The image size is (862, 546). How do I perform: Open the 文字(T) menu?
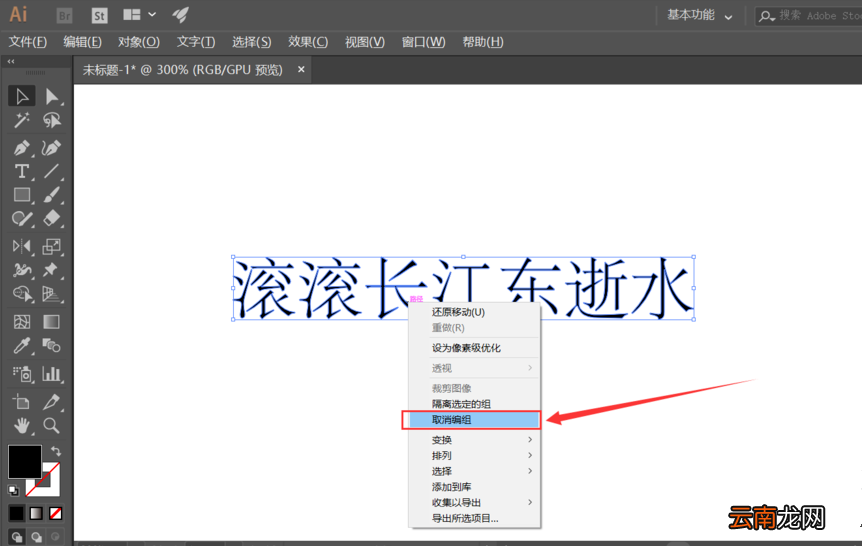(x=196, y=42)
